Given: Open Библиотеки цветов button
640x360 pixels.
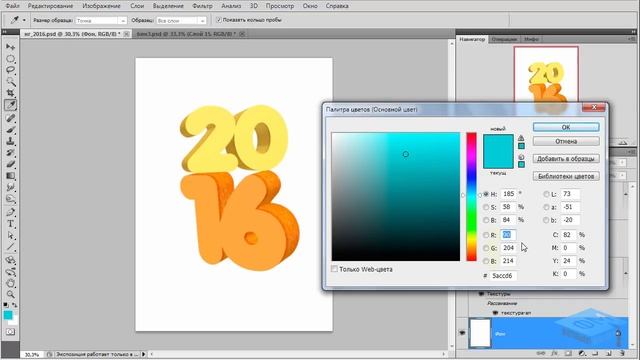Looking at the screenshot, I should [566, 176].
